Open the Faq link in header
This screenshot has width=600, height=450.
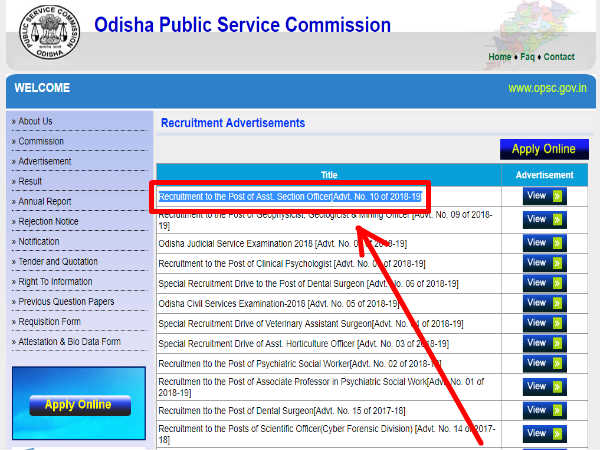tap(527, 57)
